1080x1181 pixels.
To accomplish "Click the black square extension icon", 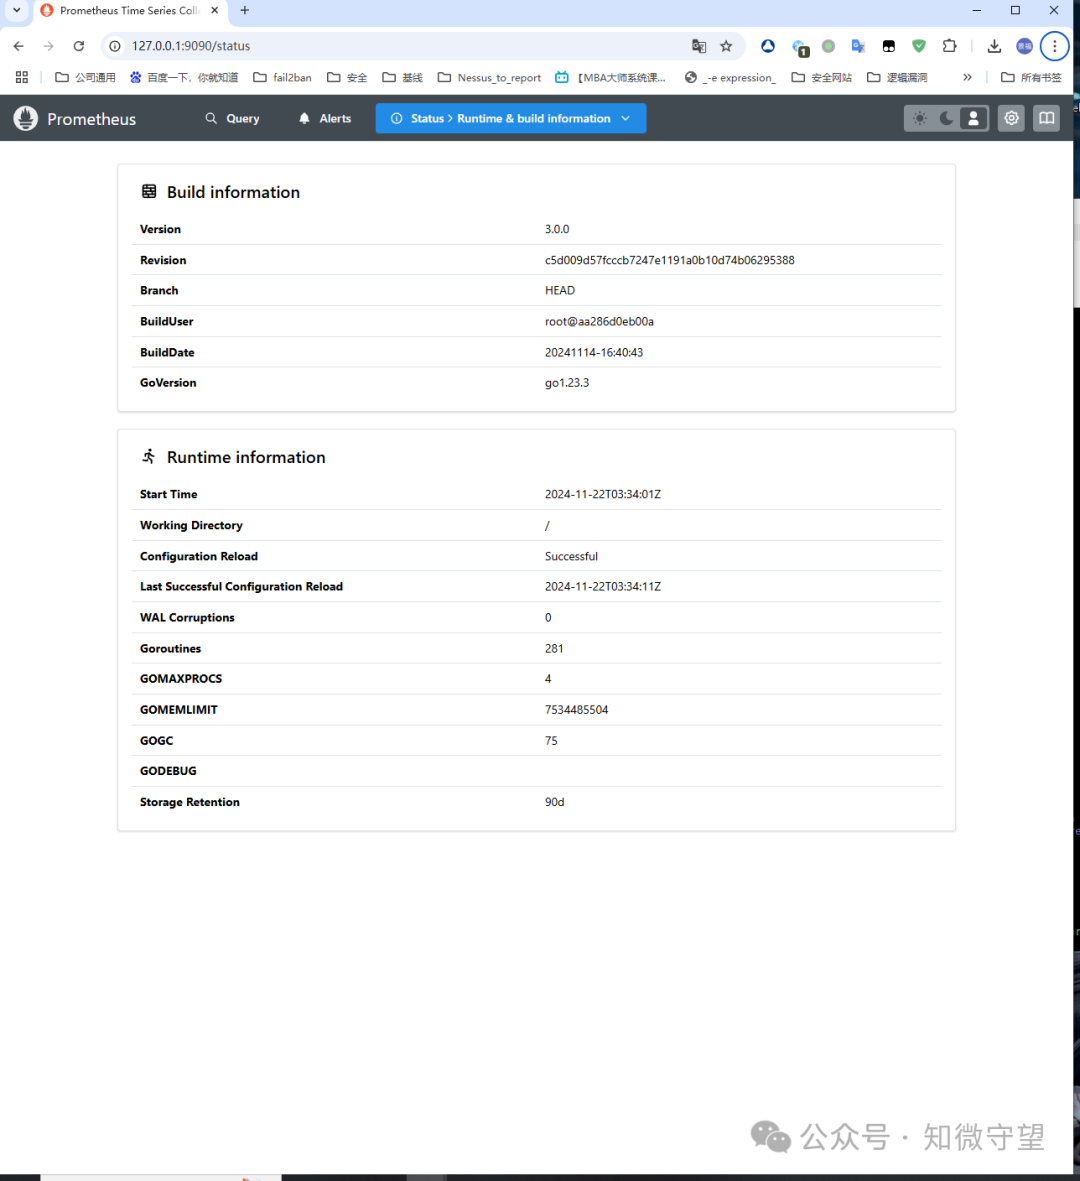I will 889,46.
